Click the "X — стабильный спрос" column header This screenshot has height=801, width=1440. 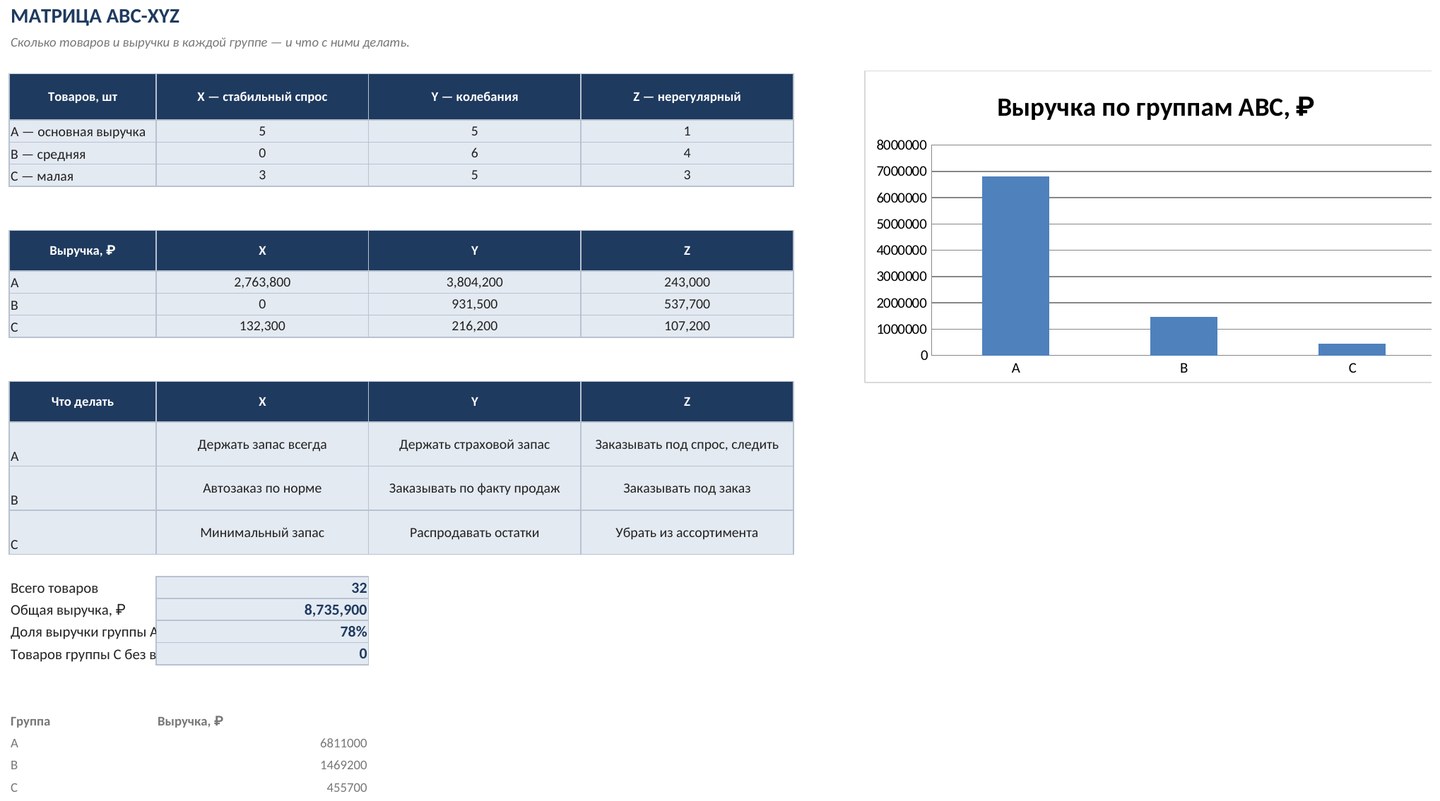[262, 97]
